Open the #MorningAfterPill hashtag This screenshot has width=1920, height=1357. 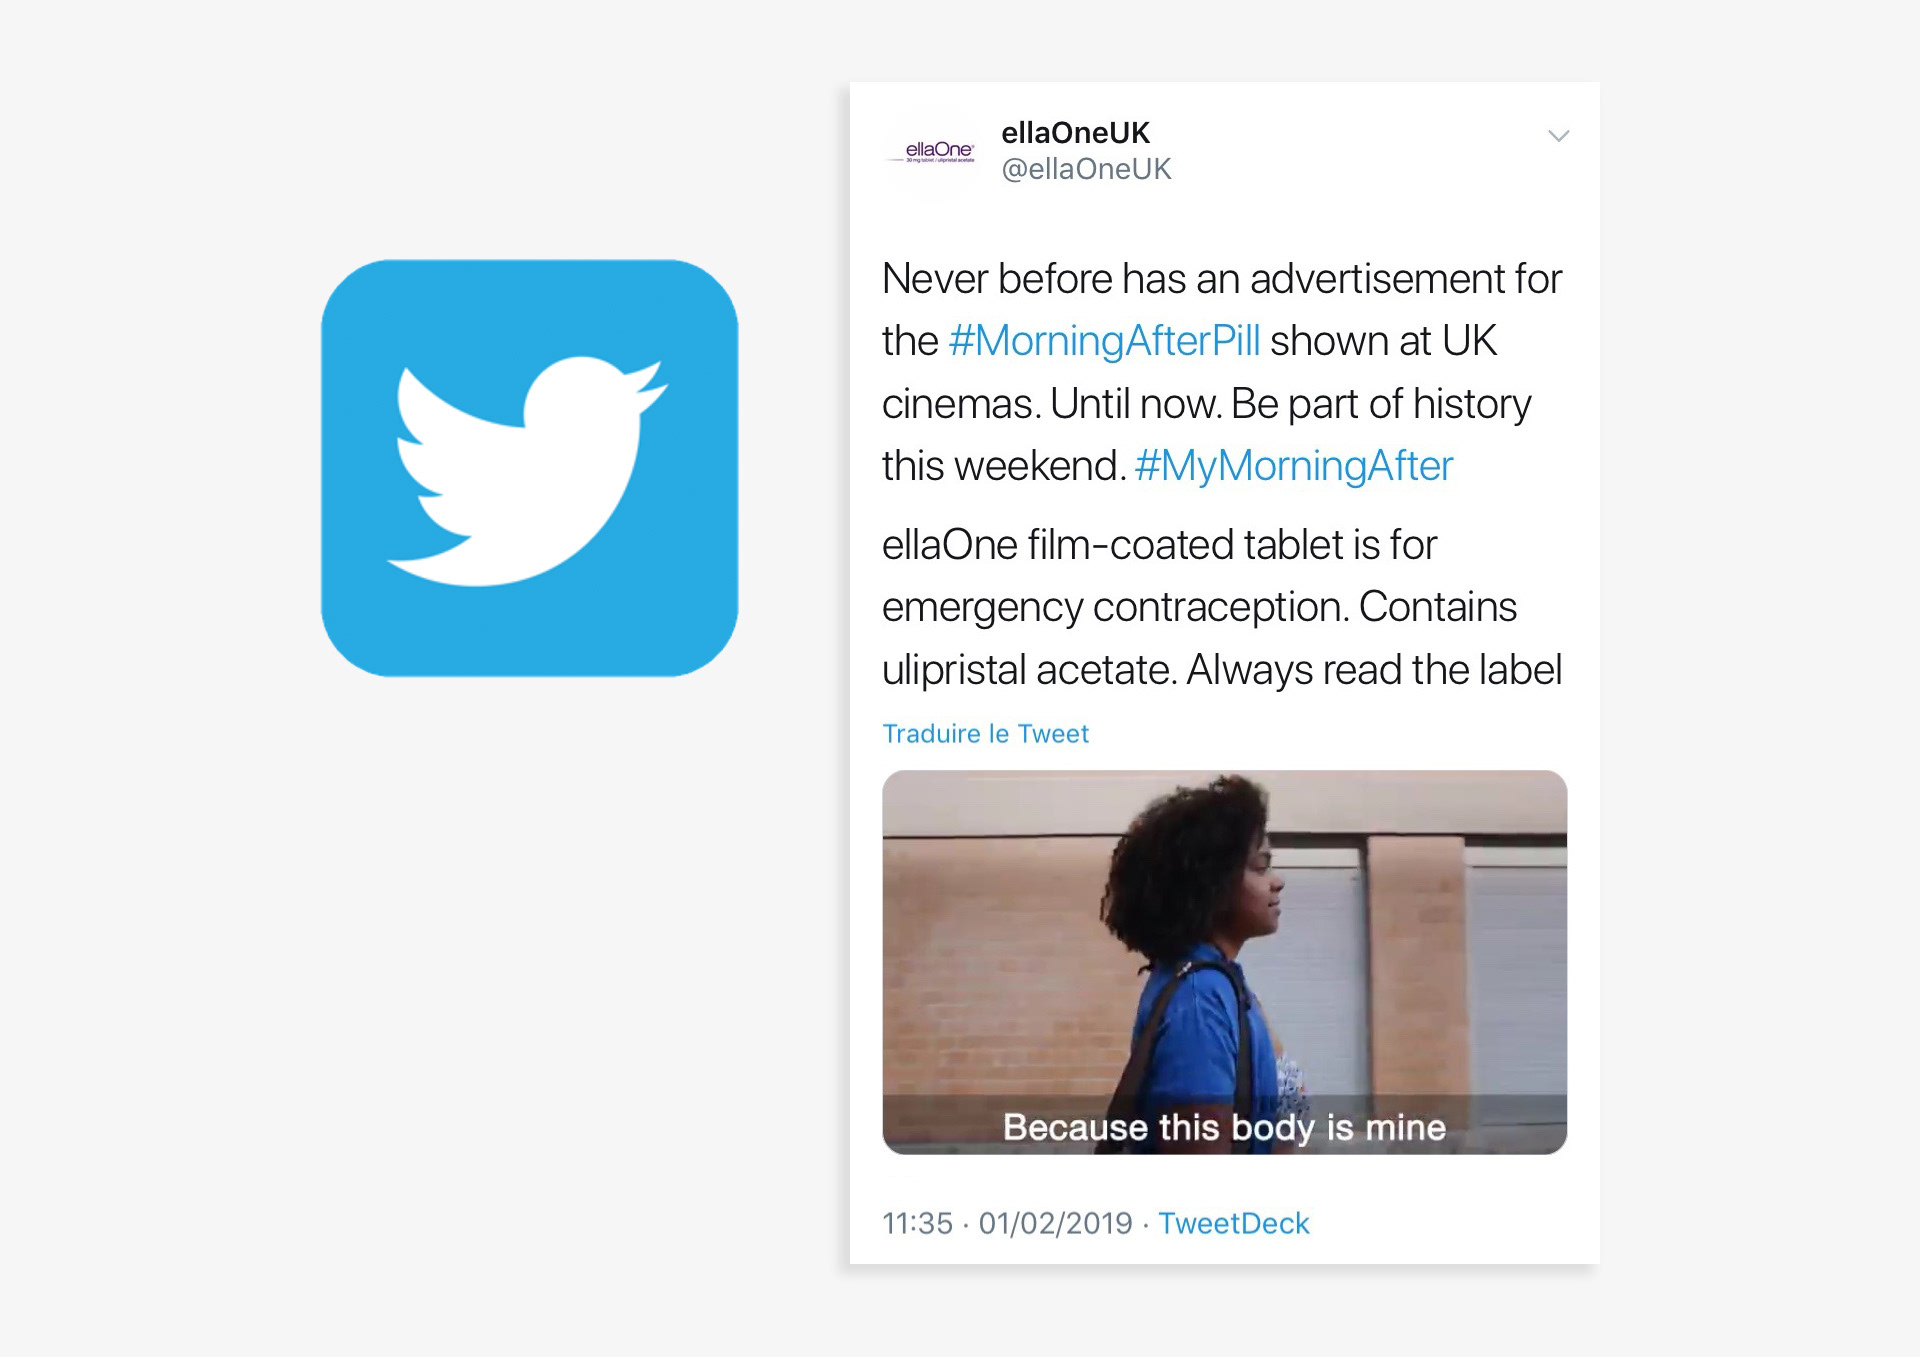1104,341
